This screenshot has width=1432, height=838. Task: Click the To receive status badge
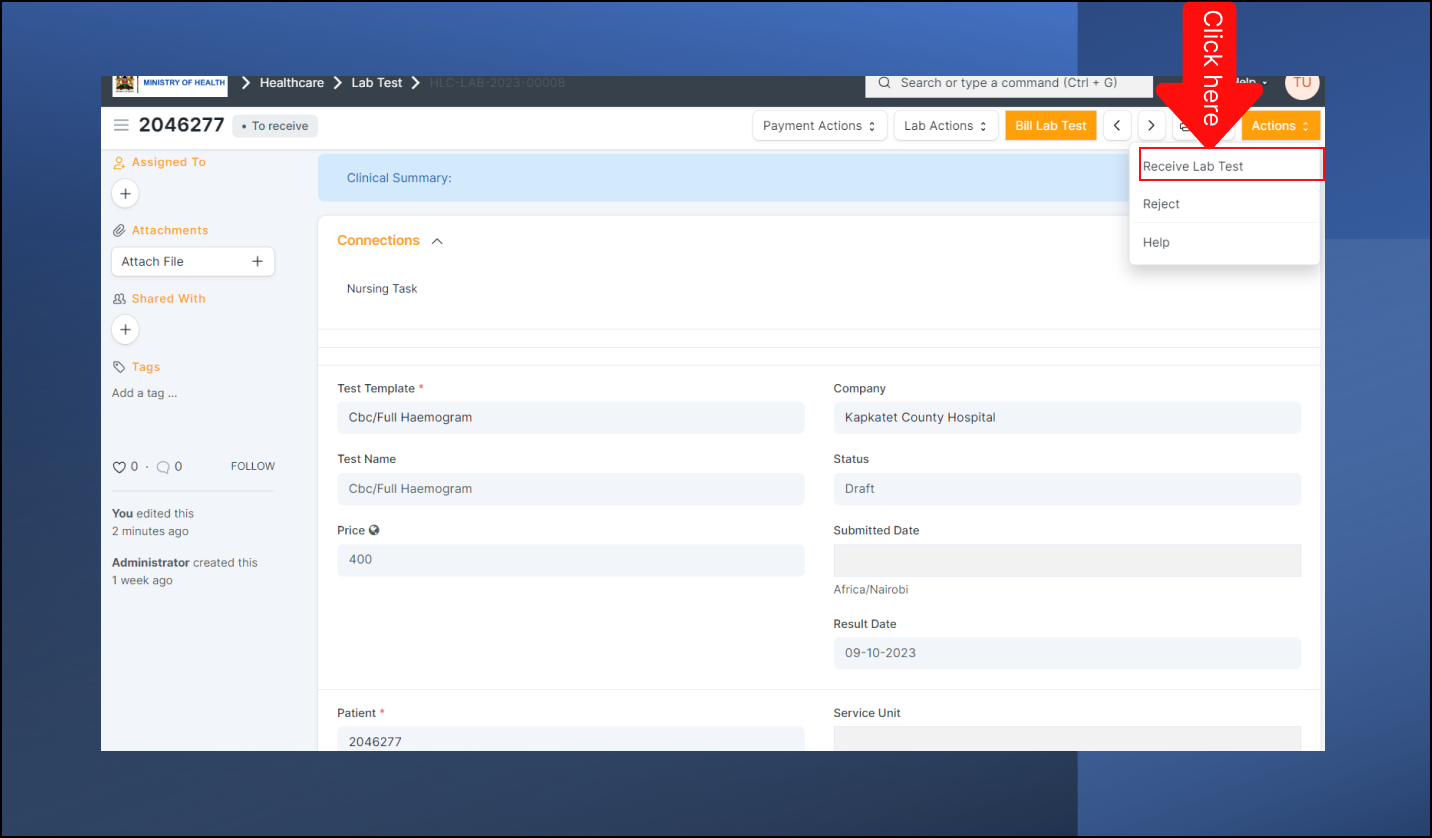275,126
